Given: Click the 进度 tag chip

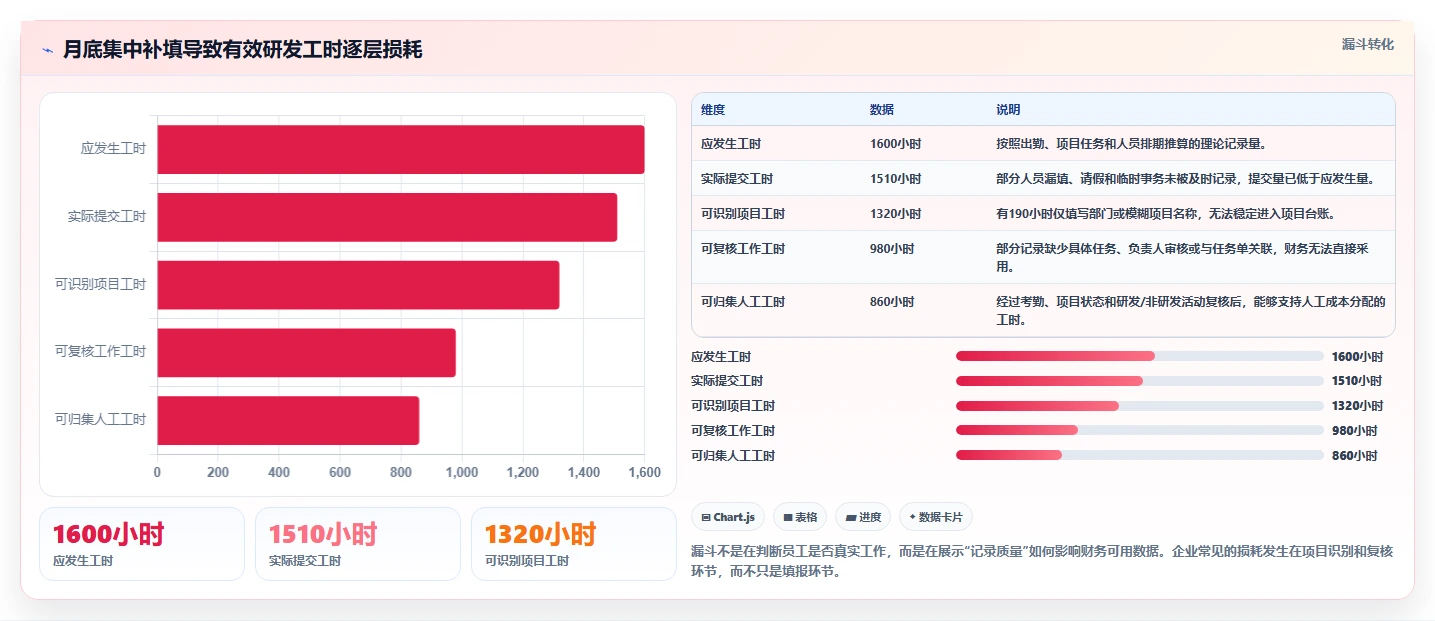Looking at the screenshot, I should click(863, 517).
